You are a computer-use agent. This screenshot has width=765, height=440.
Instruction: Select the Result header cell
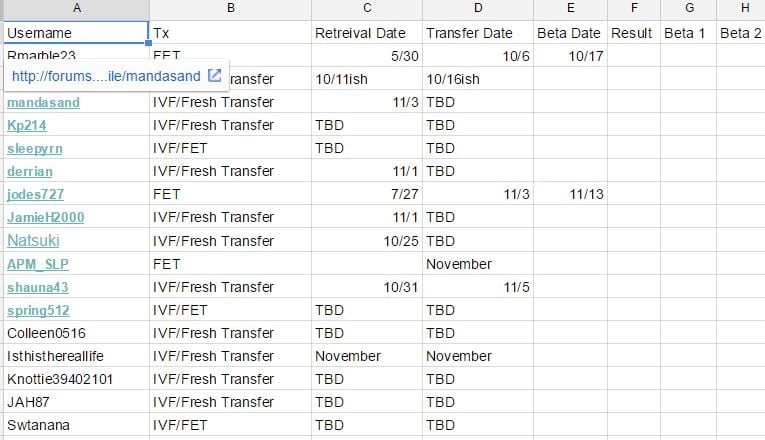tap(634, 33)
